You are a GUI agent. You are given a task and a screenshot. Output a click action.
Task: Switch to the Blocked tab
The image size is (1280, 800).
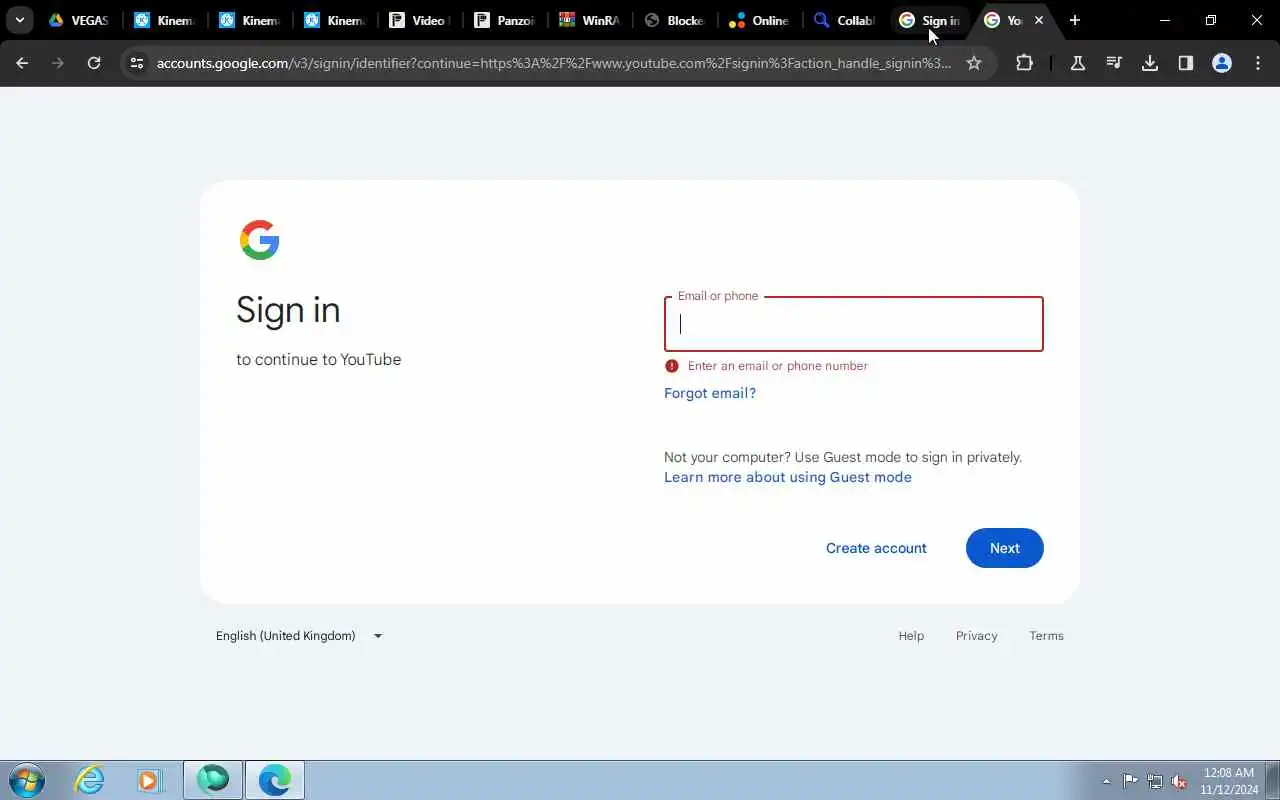click(x=675, y=20)
